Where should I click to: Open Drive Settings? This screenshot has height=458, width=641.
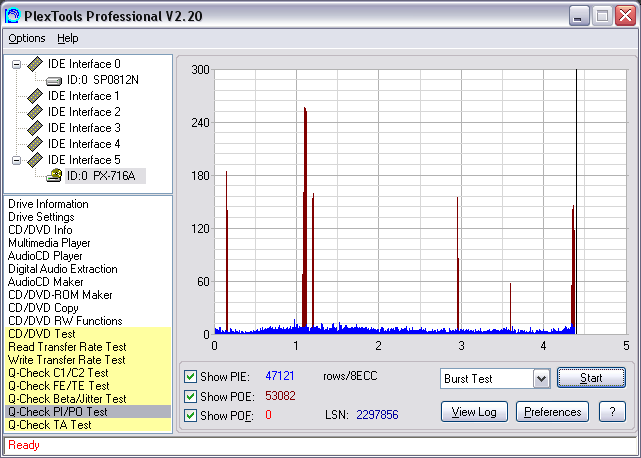(x=41, y=217)
